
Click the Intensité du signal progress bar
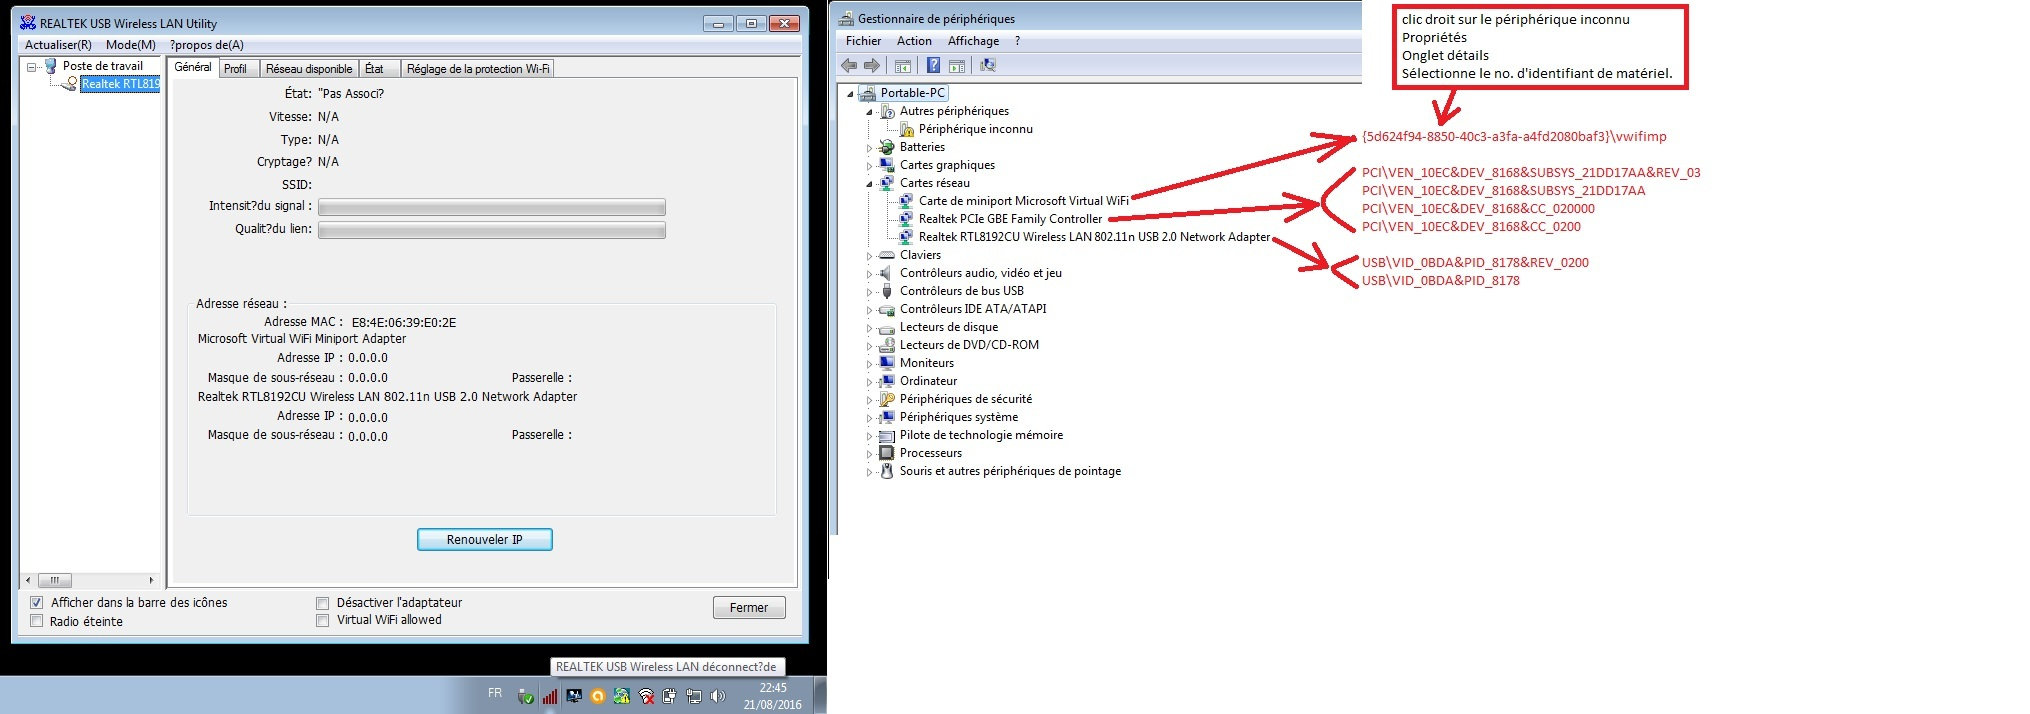click(x=492, y=207)
